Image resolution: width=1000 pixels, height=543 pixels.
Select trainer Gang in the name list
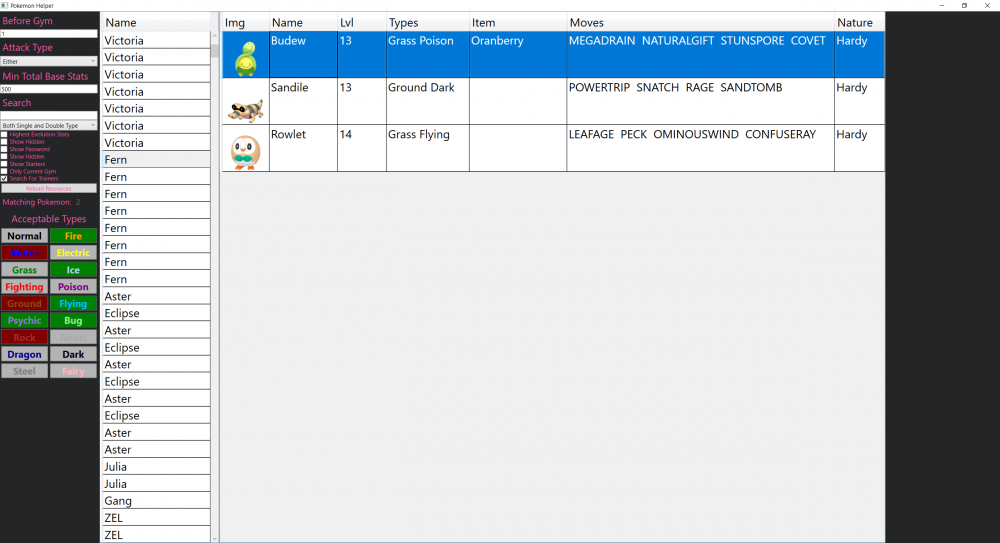155,501
